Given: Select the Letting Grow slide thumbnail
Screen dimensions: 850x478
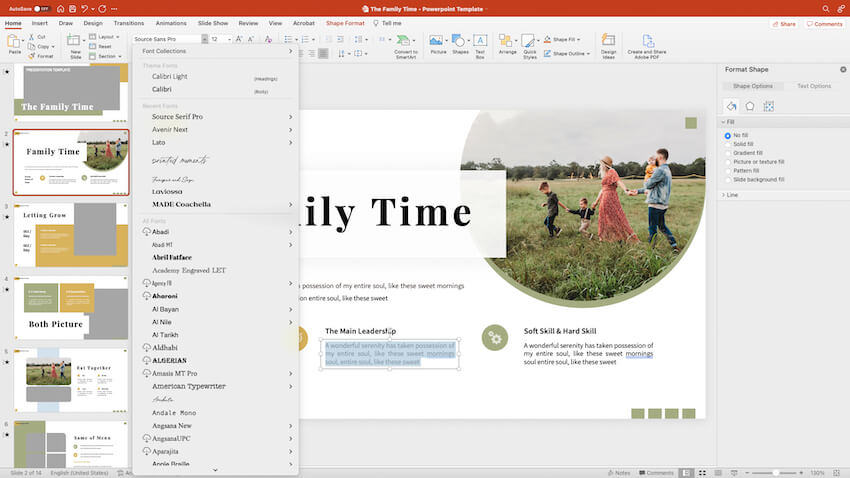Looking at the screenshot, I should tap(70, 236).
